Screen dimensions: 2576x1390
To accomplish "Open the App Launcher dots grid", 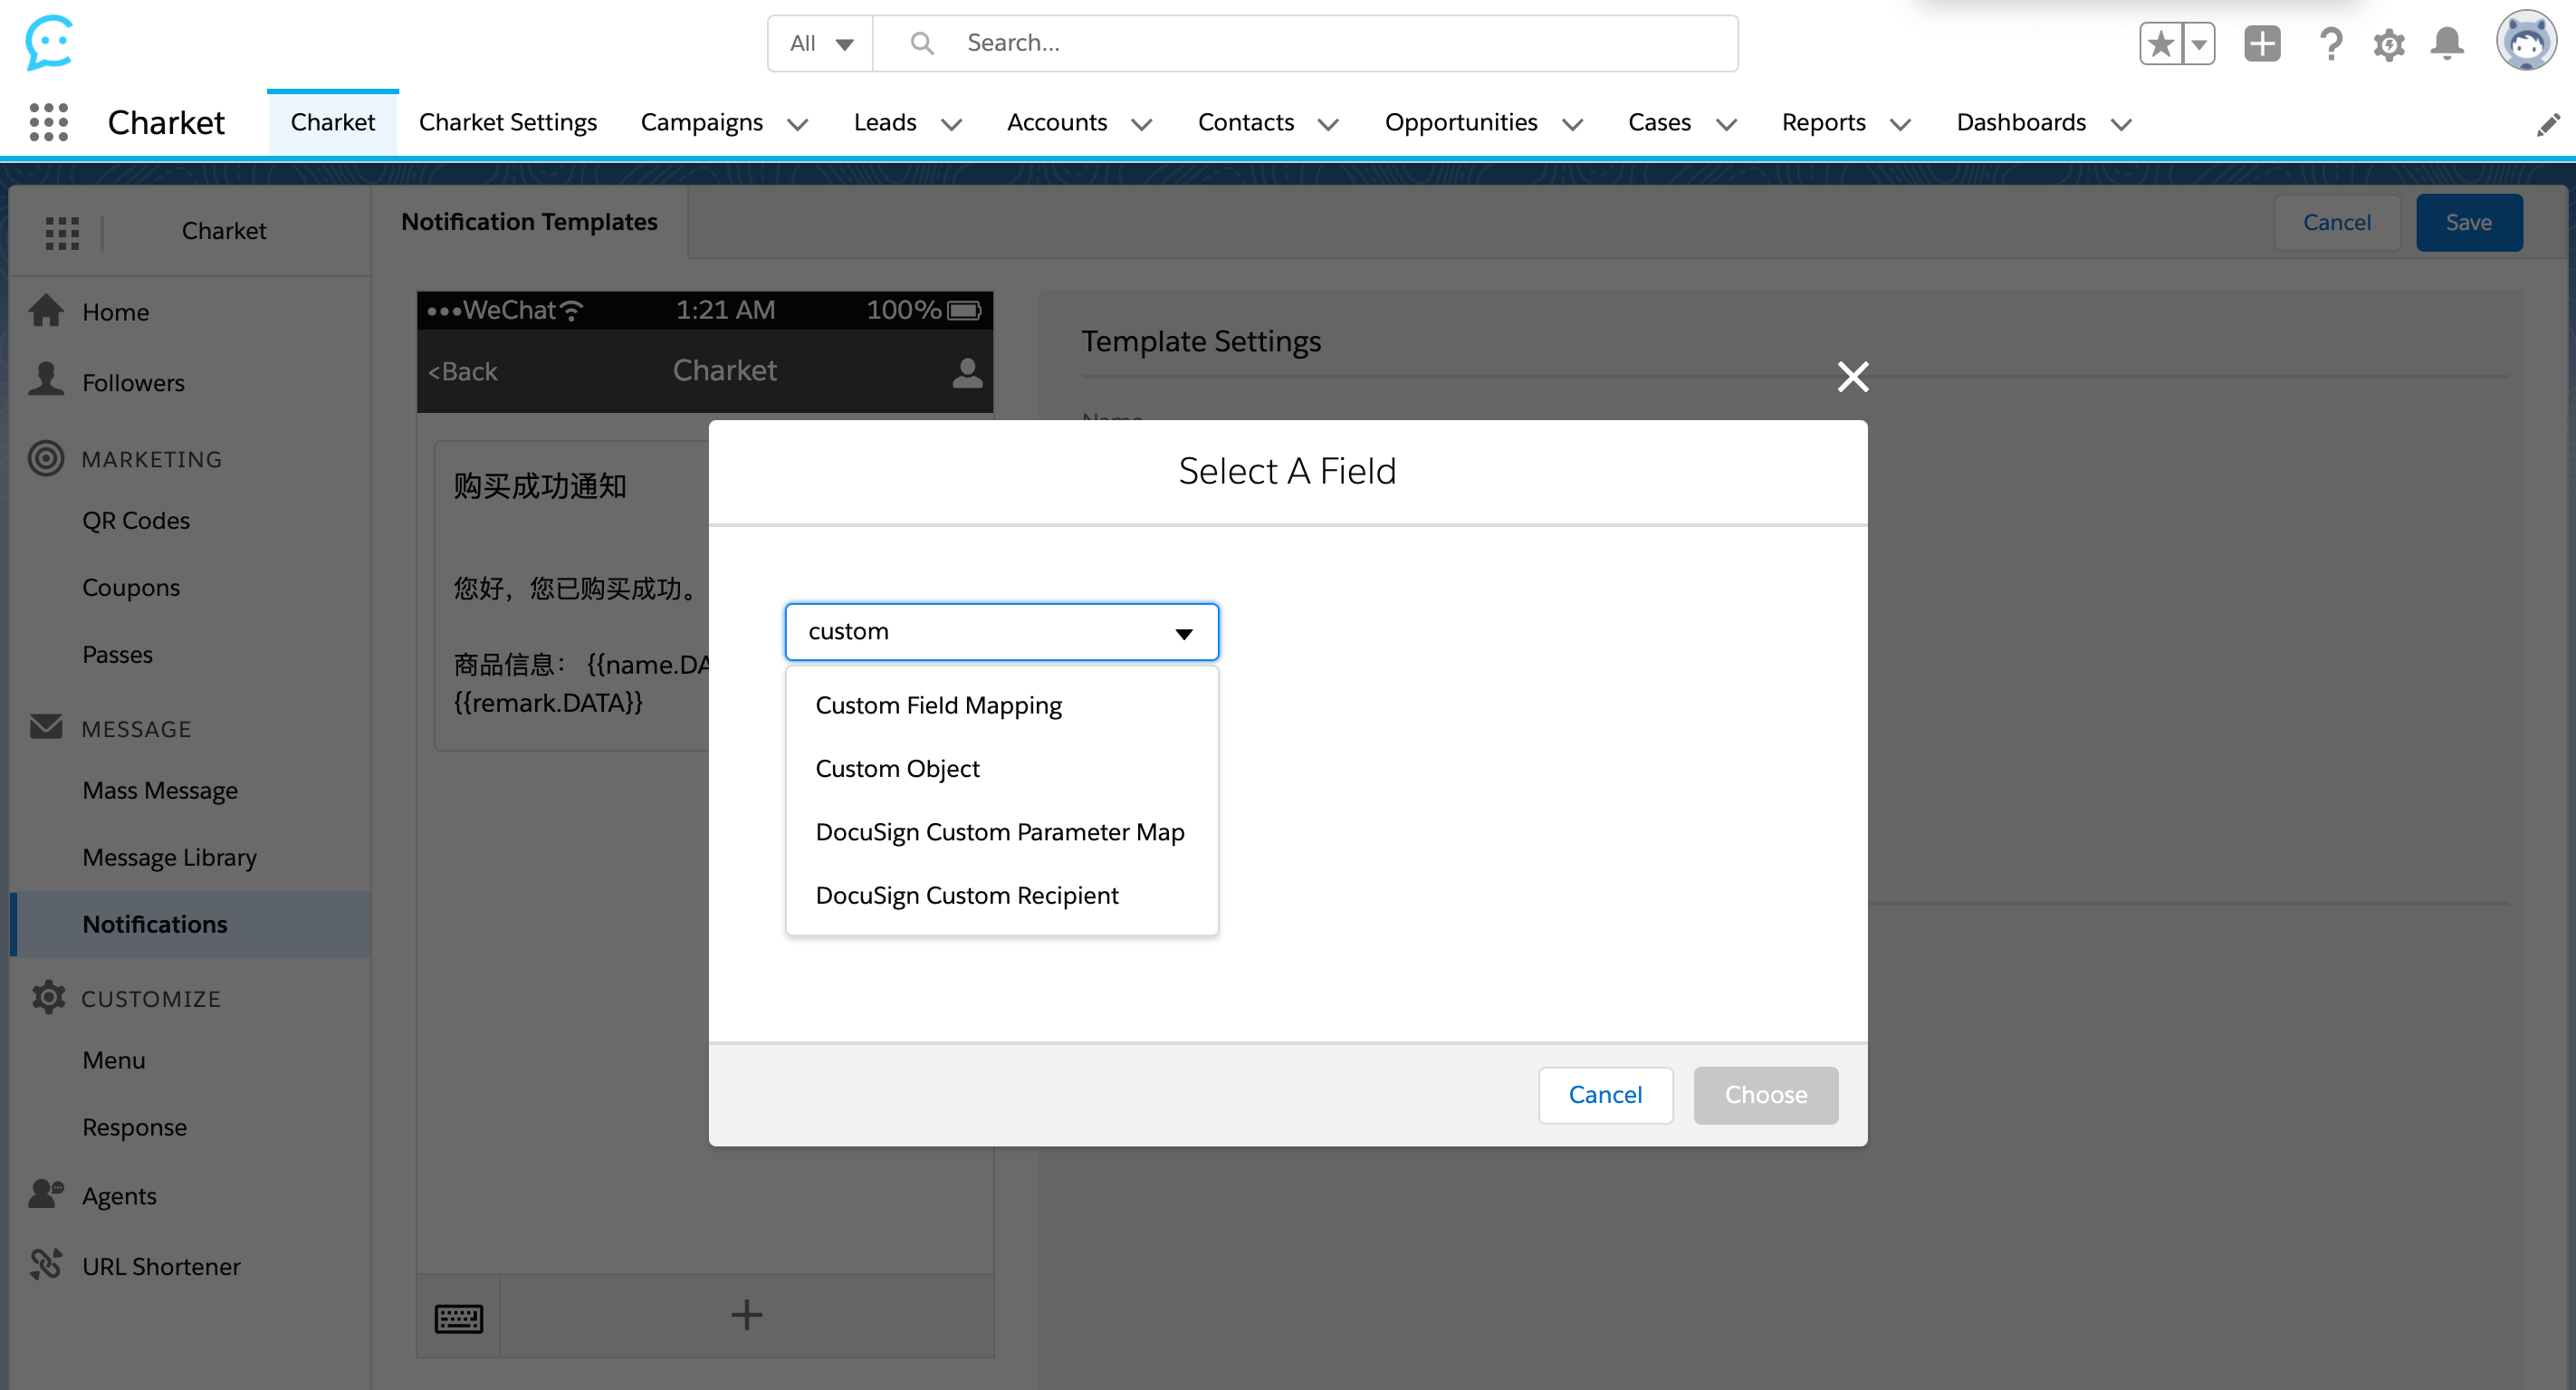I will coord(48,122).
